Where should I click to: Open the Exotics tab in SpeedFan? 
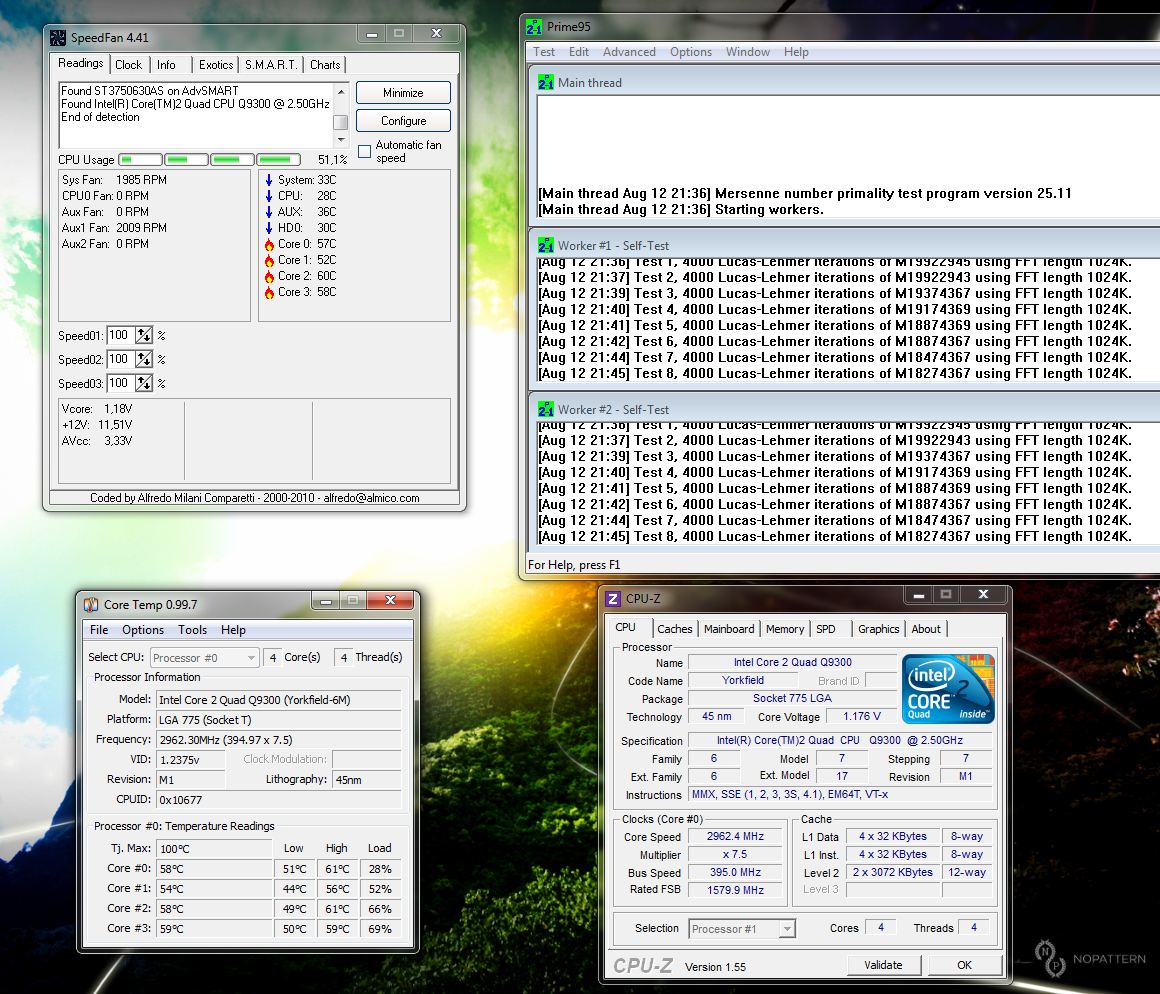216,64
